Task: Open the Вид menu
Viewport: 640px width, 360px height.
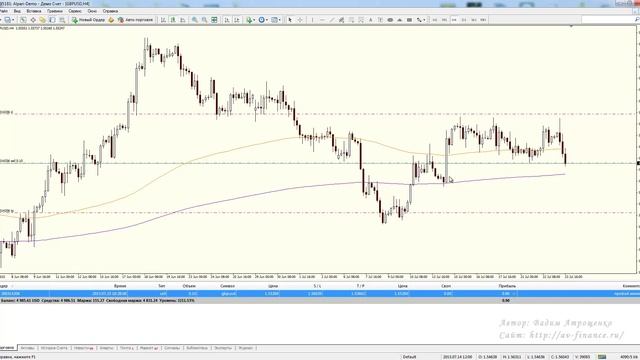Action: pyautogui.click(x=17, y=11)
